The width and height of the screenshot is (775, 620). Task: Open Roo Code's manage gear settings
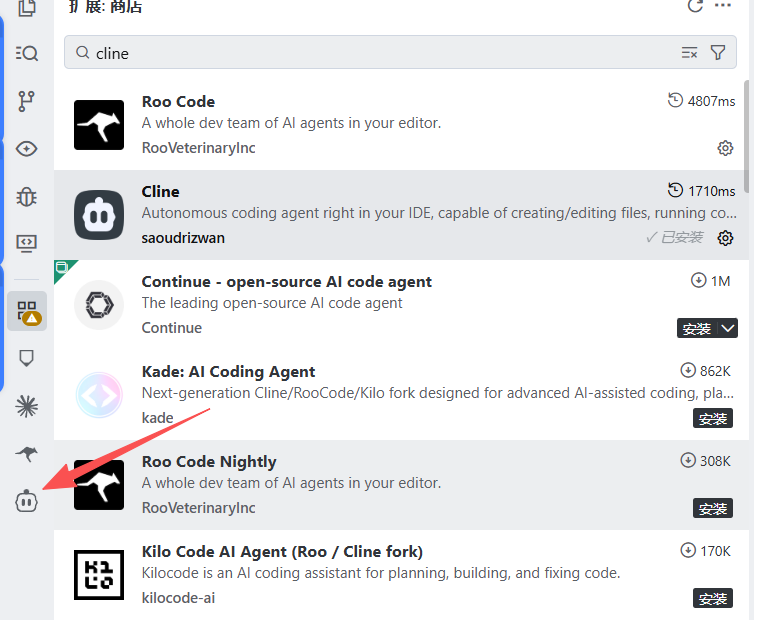tap(726, 148)
